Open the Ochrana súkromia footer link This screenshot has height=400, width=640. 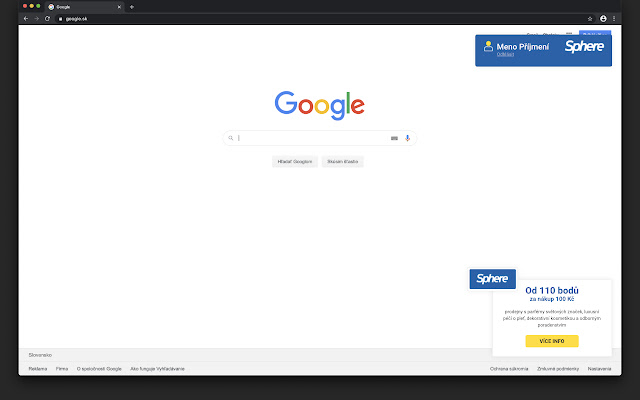[x=509, y=369]
